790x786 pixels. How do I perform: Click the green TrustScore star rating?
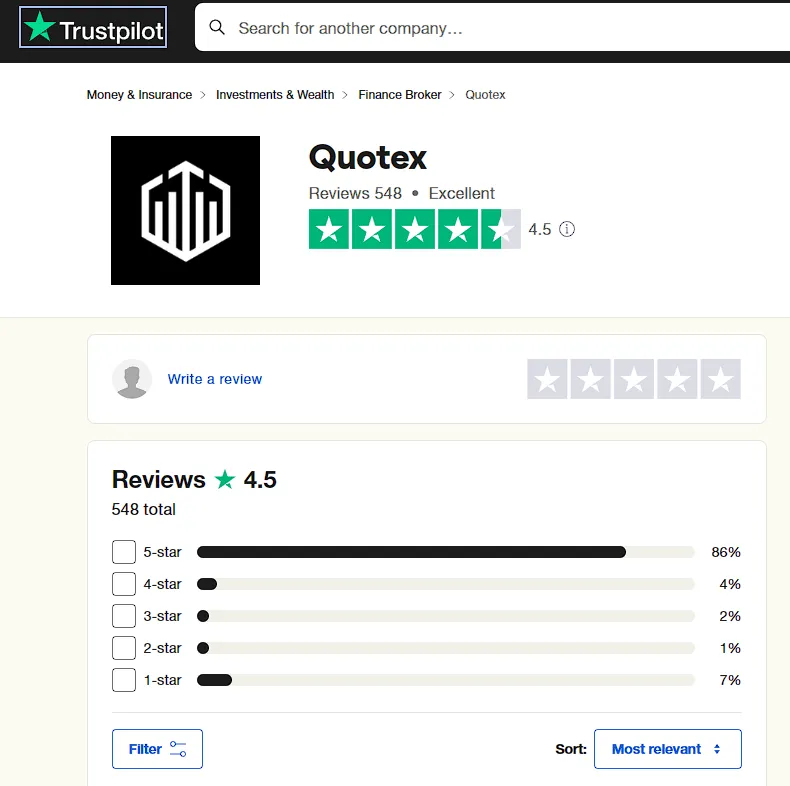[x=415, y=229]
